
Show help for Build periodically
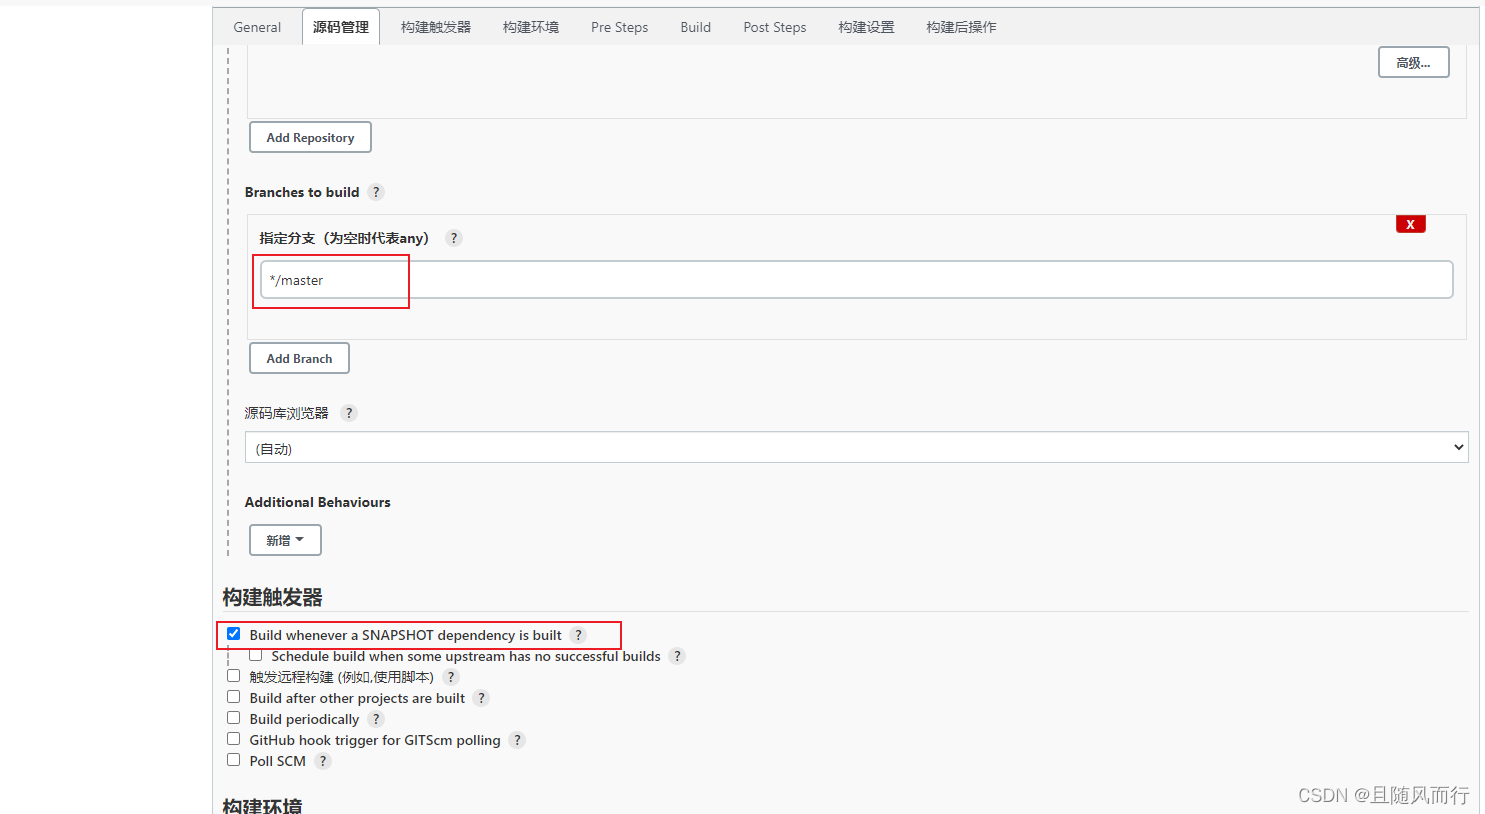coord(376,719)
